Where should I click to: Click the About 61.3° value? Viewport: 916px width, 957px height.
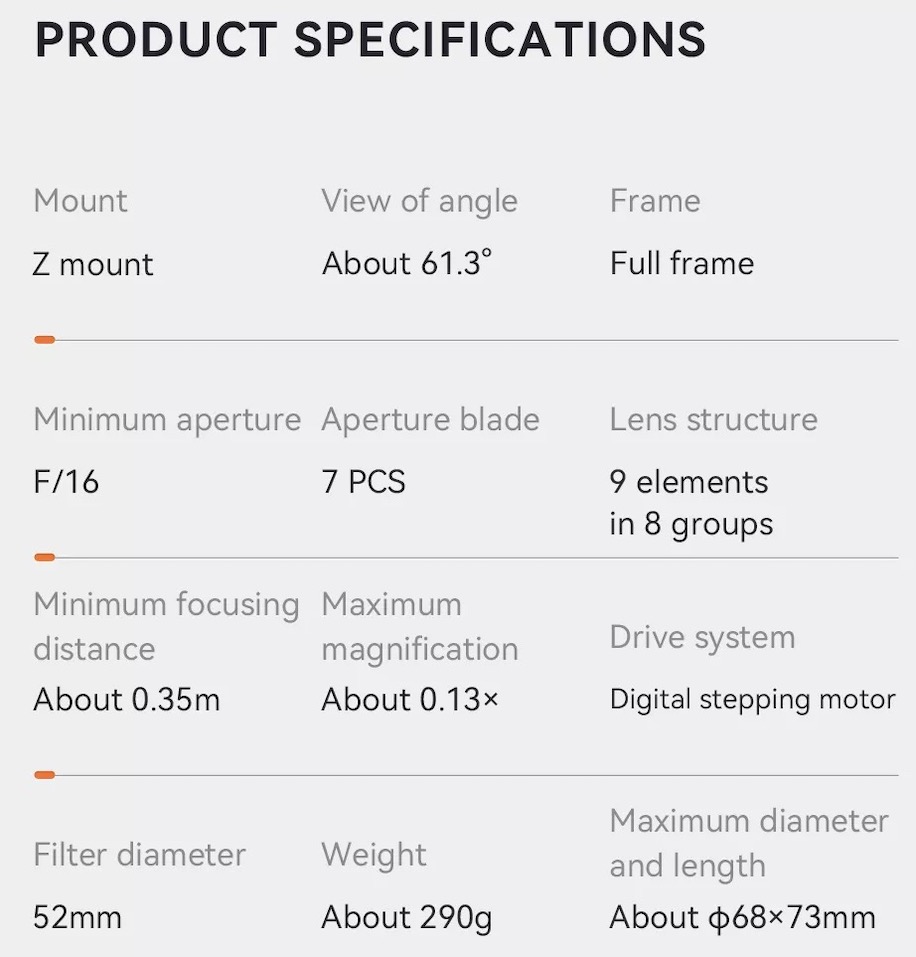(x=406, y=264)
